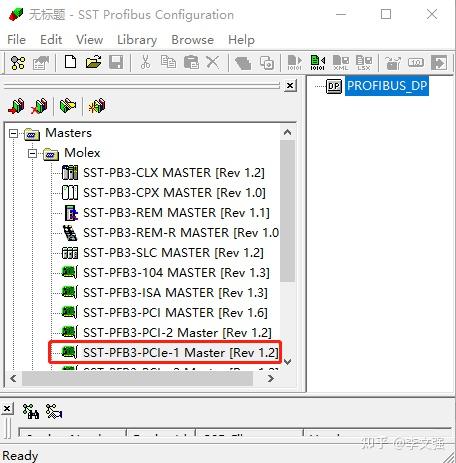Click the overlapping windows toolbar icon

point(267,62)
